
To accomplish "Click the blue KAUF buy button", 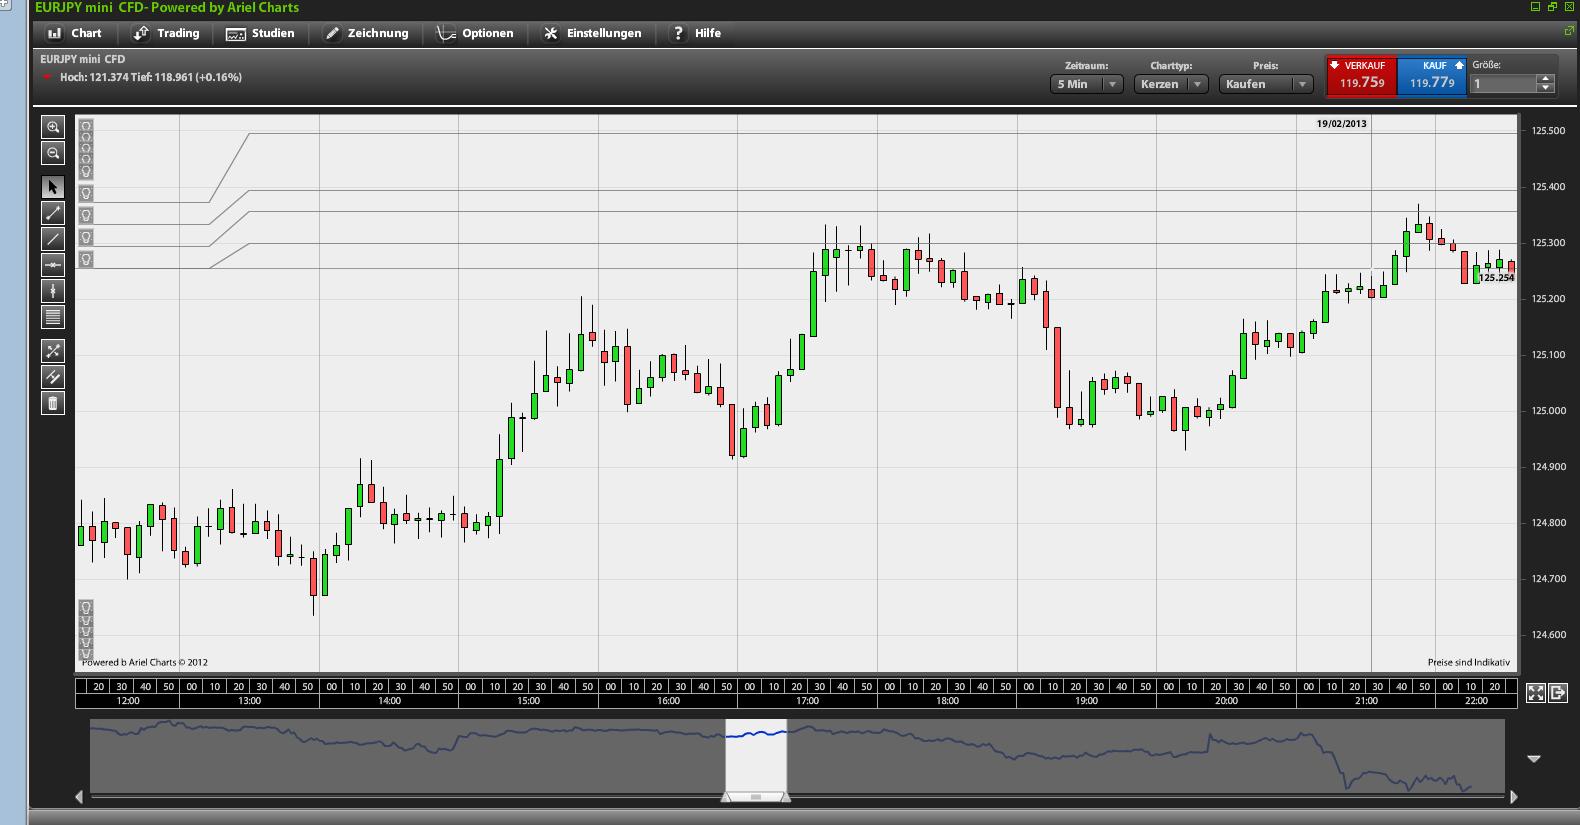I will click(1432, 77).
